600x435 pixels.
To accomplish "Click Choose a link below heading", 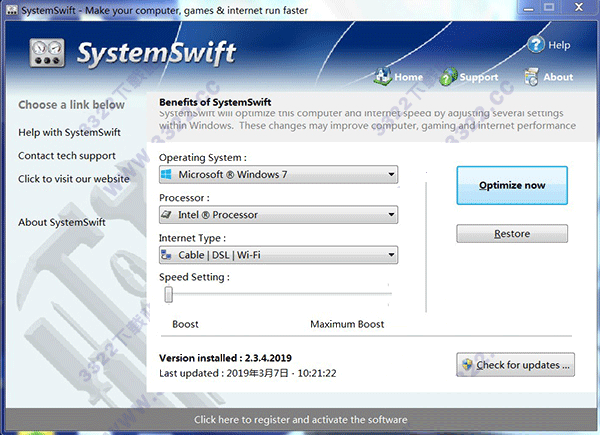I will 71,104.
